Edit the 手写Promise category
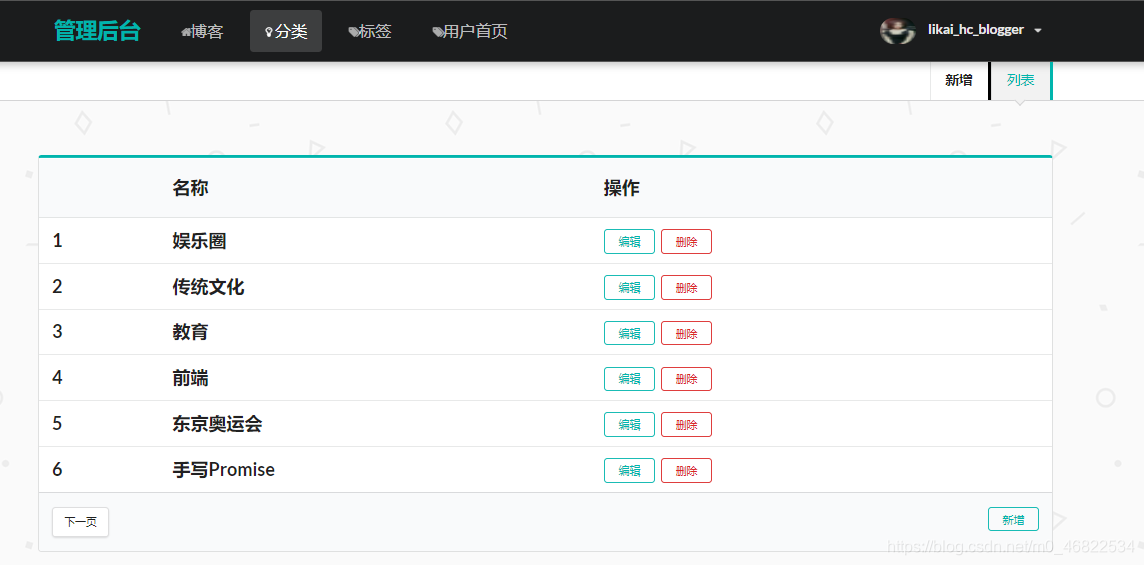The width and height of the screenshot is (1144, 565). click(x=630, y=471)
